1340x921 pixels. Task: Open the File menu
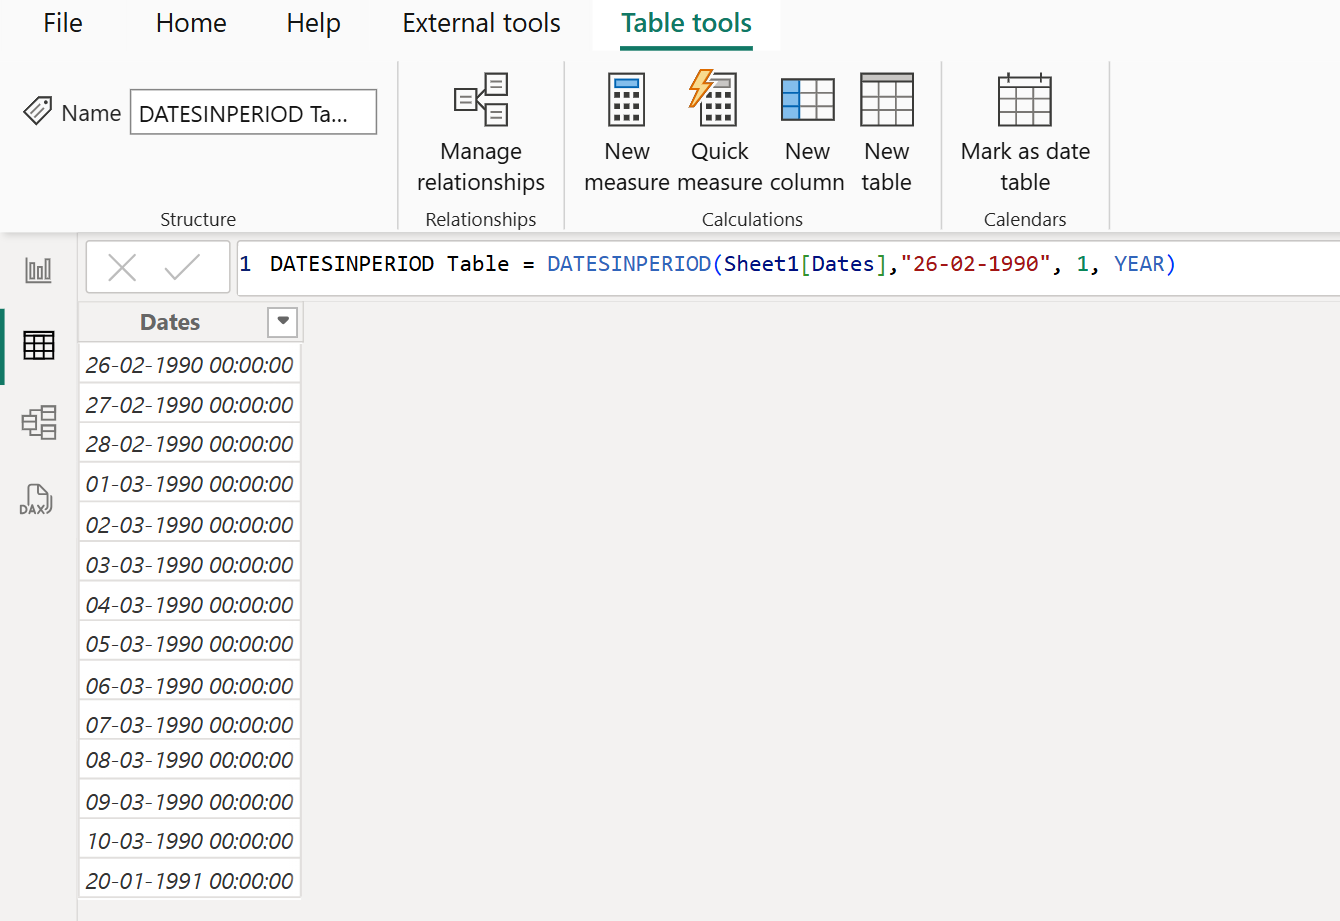pyautogui.click(x=62, y=23)
